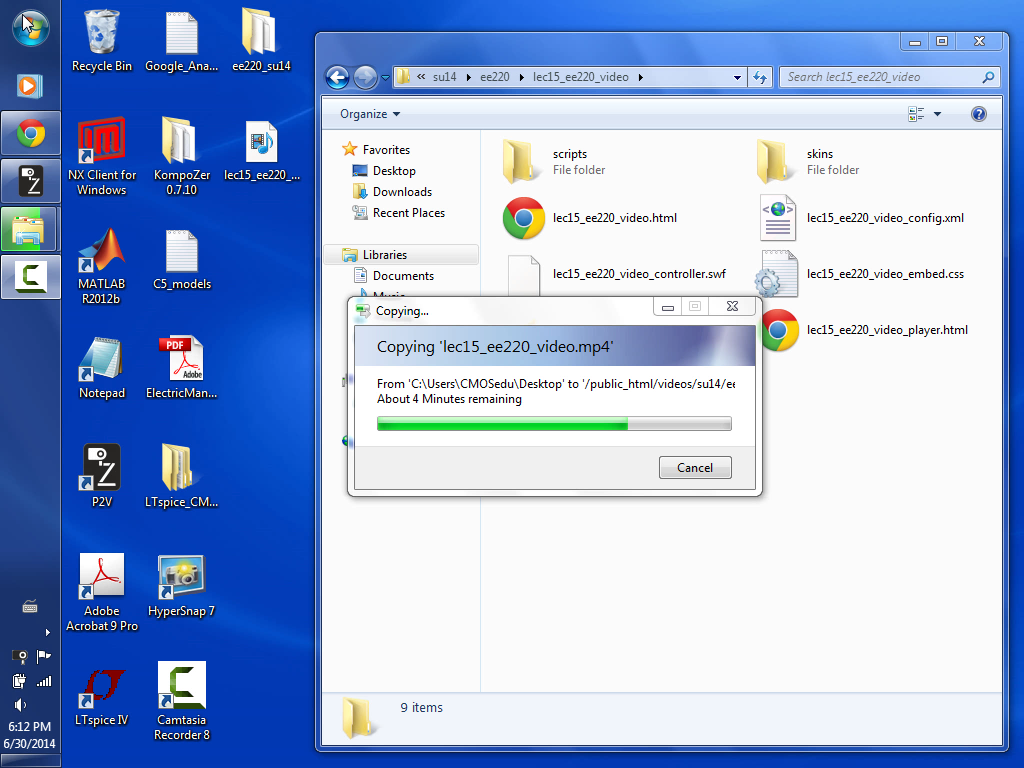
Task: Open Windows Media Player taskbar icon
Action: [30, 86]
